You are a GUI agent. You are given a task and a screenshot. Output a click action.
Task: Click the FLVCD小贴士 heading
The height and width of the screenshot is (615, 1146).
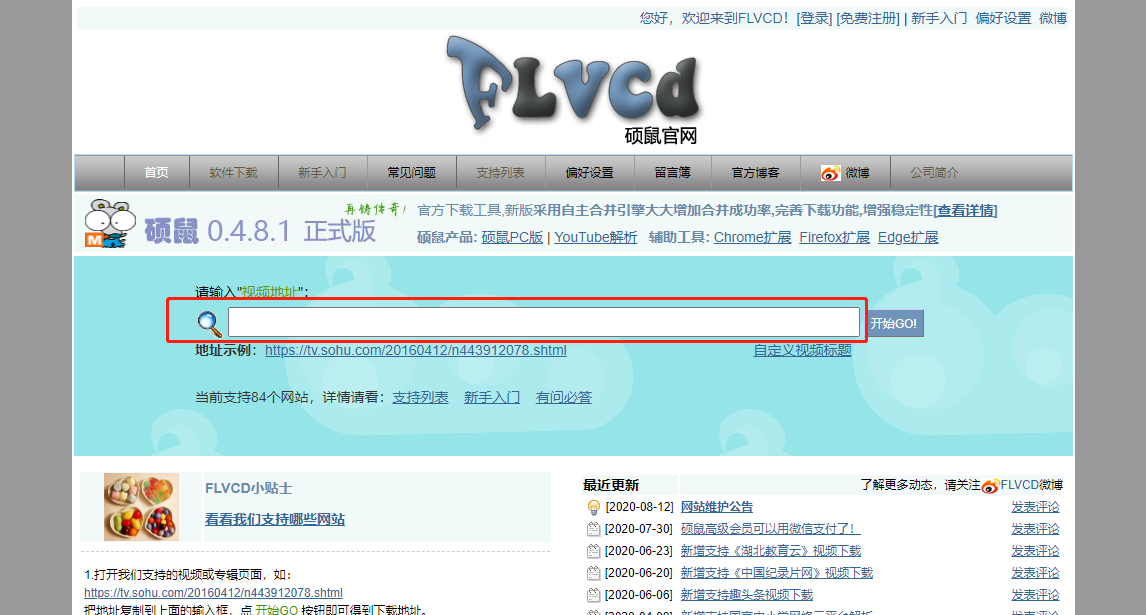coord(248,488)
